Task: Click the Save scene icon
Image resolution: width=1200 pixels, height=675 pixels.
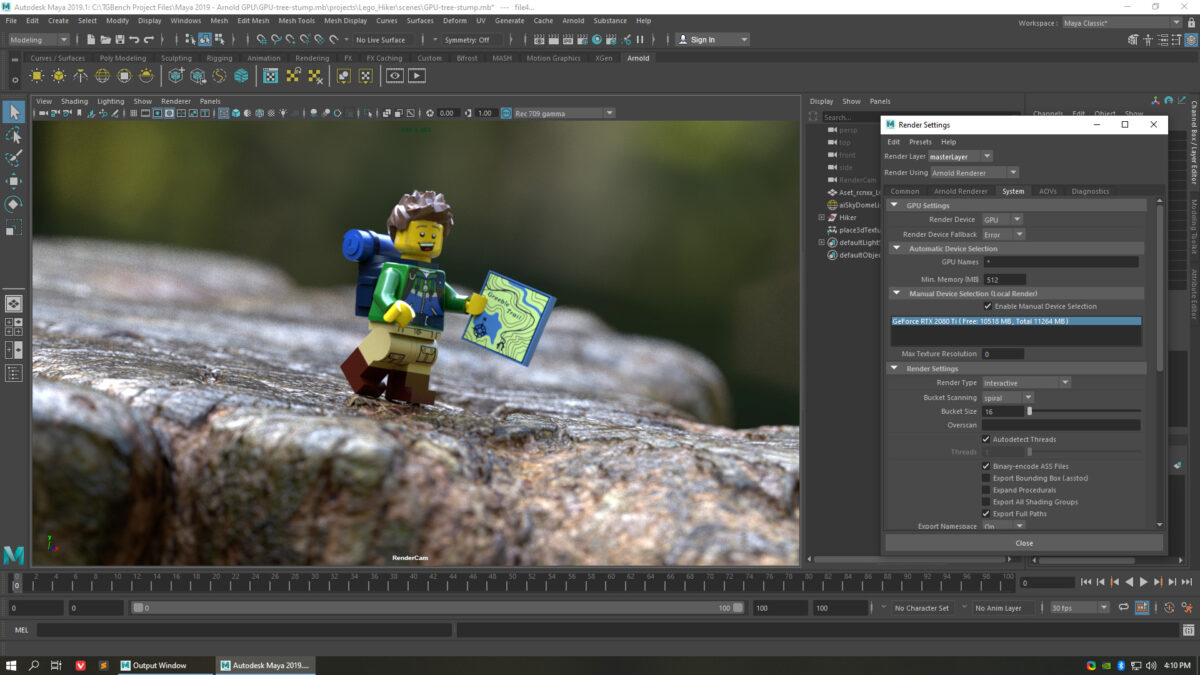Action: [119, 40]
